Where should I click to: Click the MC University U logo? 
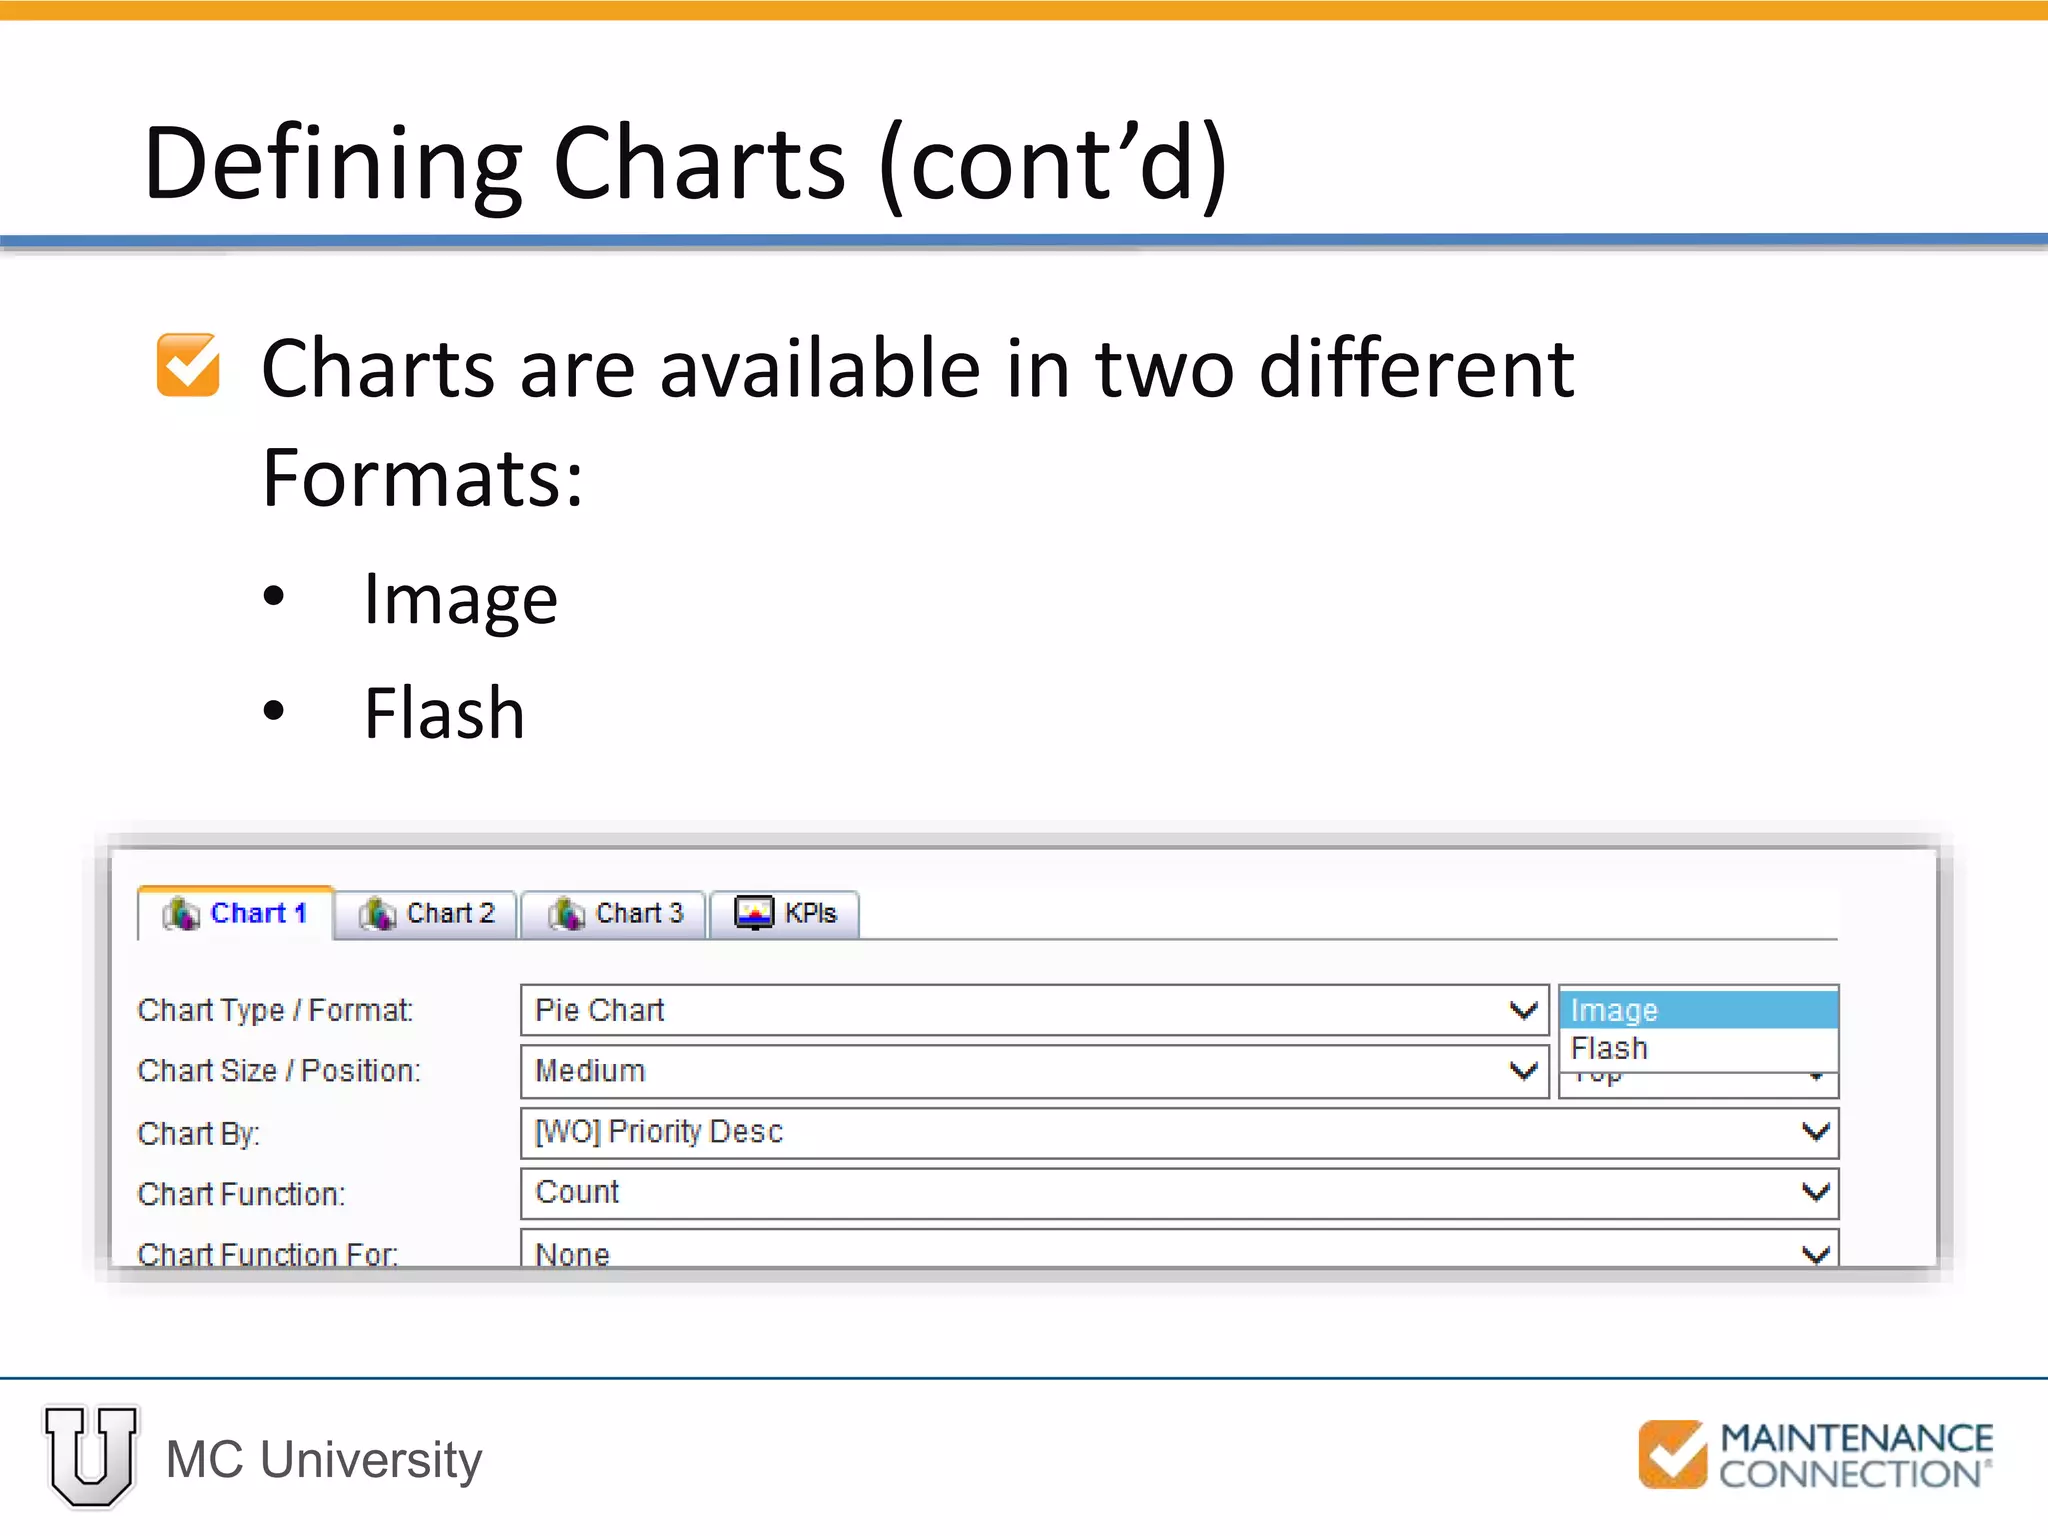click(x=91, y=1456)
